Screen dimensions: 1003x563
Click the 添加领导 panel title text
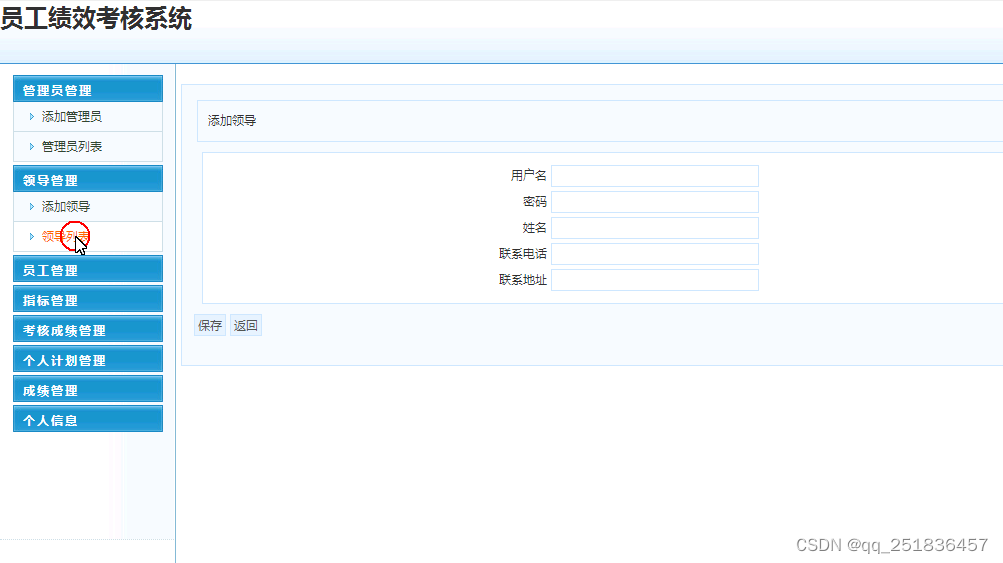(232, 120)
